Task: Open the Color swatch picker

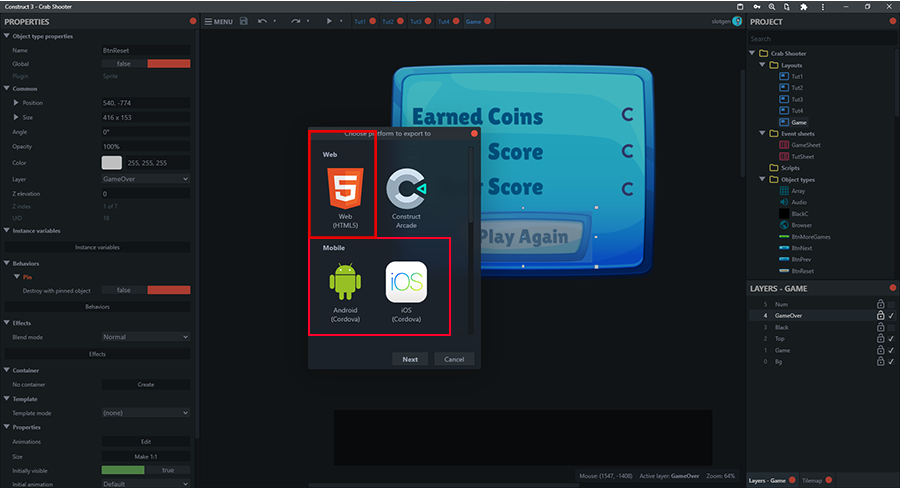Action: point(111,162)
